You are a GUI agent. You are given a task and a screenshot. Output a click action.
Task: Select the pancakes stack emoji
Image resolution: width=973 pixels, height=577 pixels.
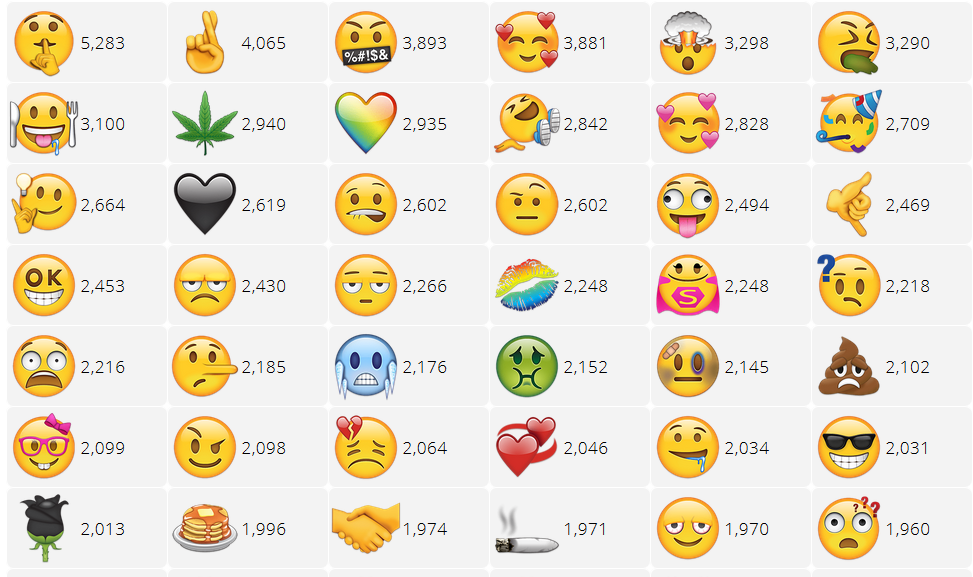click(x=205, y=528)
